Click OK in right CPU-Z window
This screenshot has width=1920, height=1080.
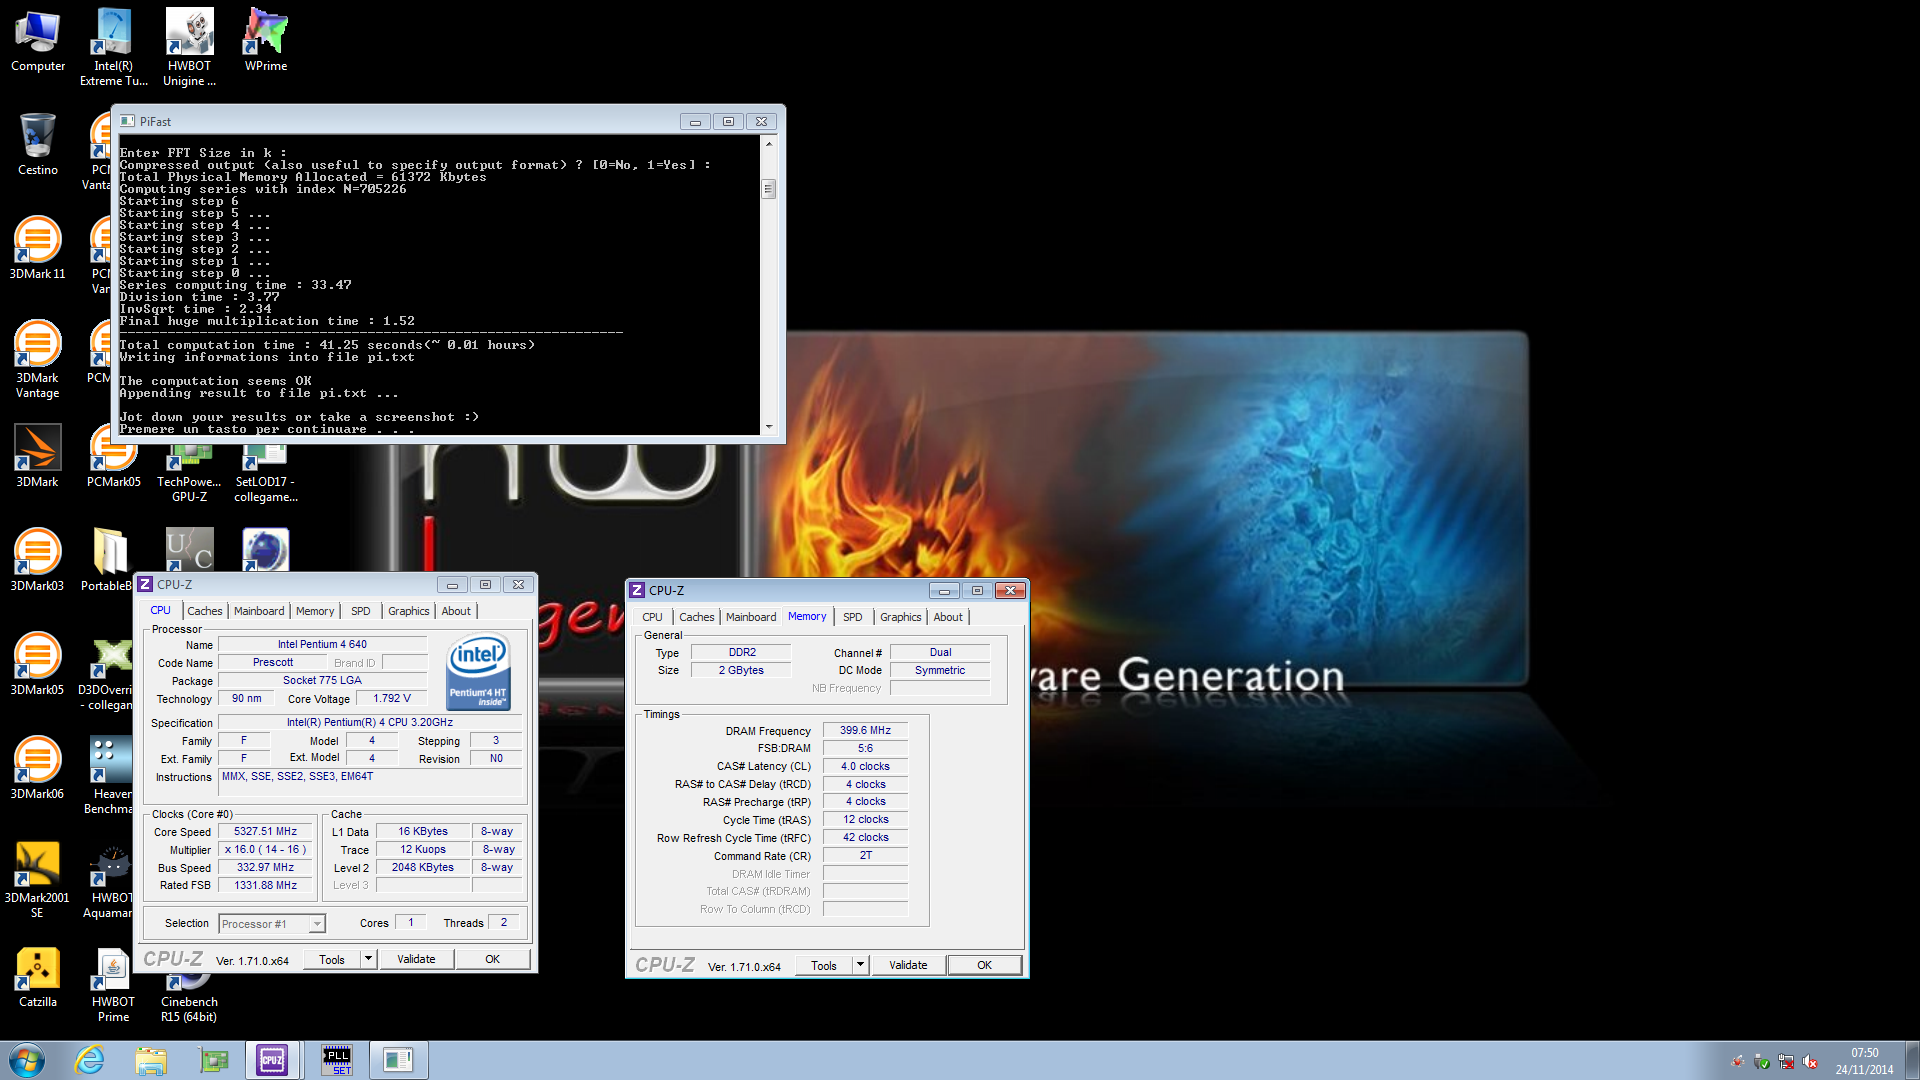point(985,965)
